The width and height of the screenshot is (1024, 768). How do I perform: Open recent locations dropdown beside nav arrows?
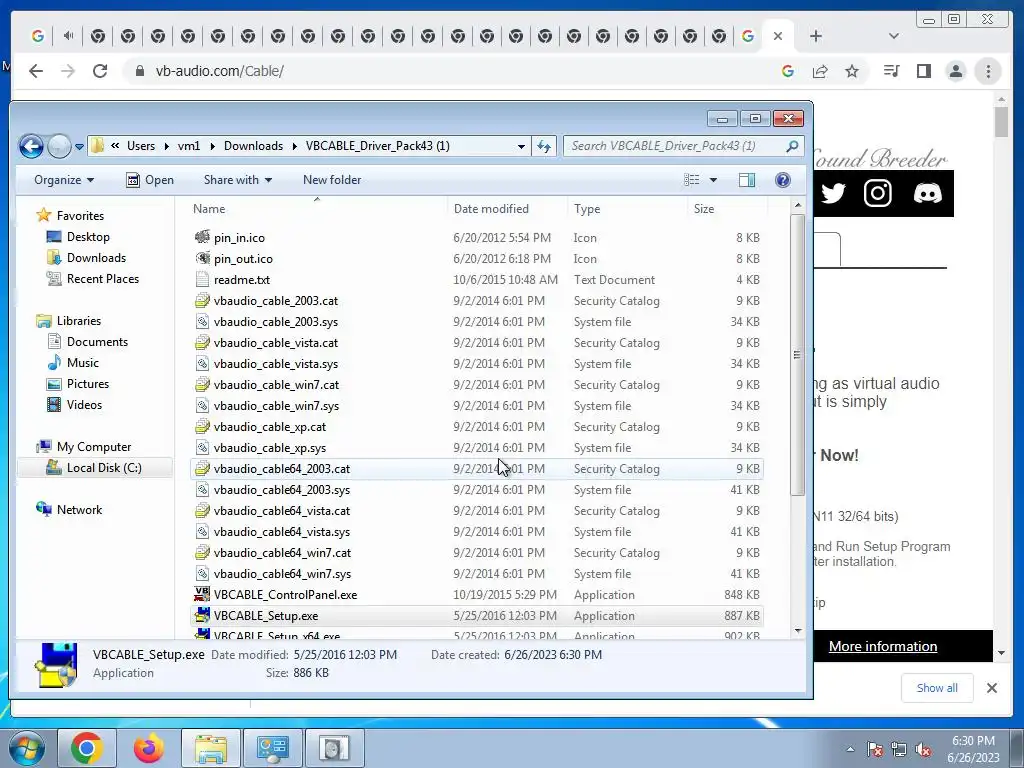[79, 147]
